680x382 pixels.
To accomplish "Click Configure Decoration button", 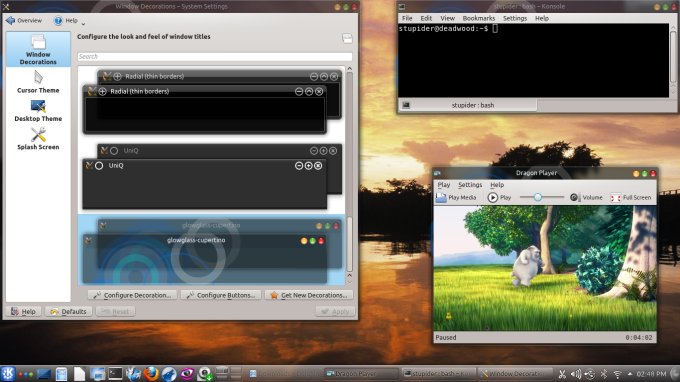I will tap(132, 295).
